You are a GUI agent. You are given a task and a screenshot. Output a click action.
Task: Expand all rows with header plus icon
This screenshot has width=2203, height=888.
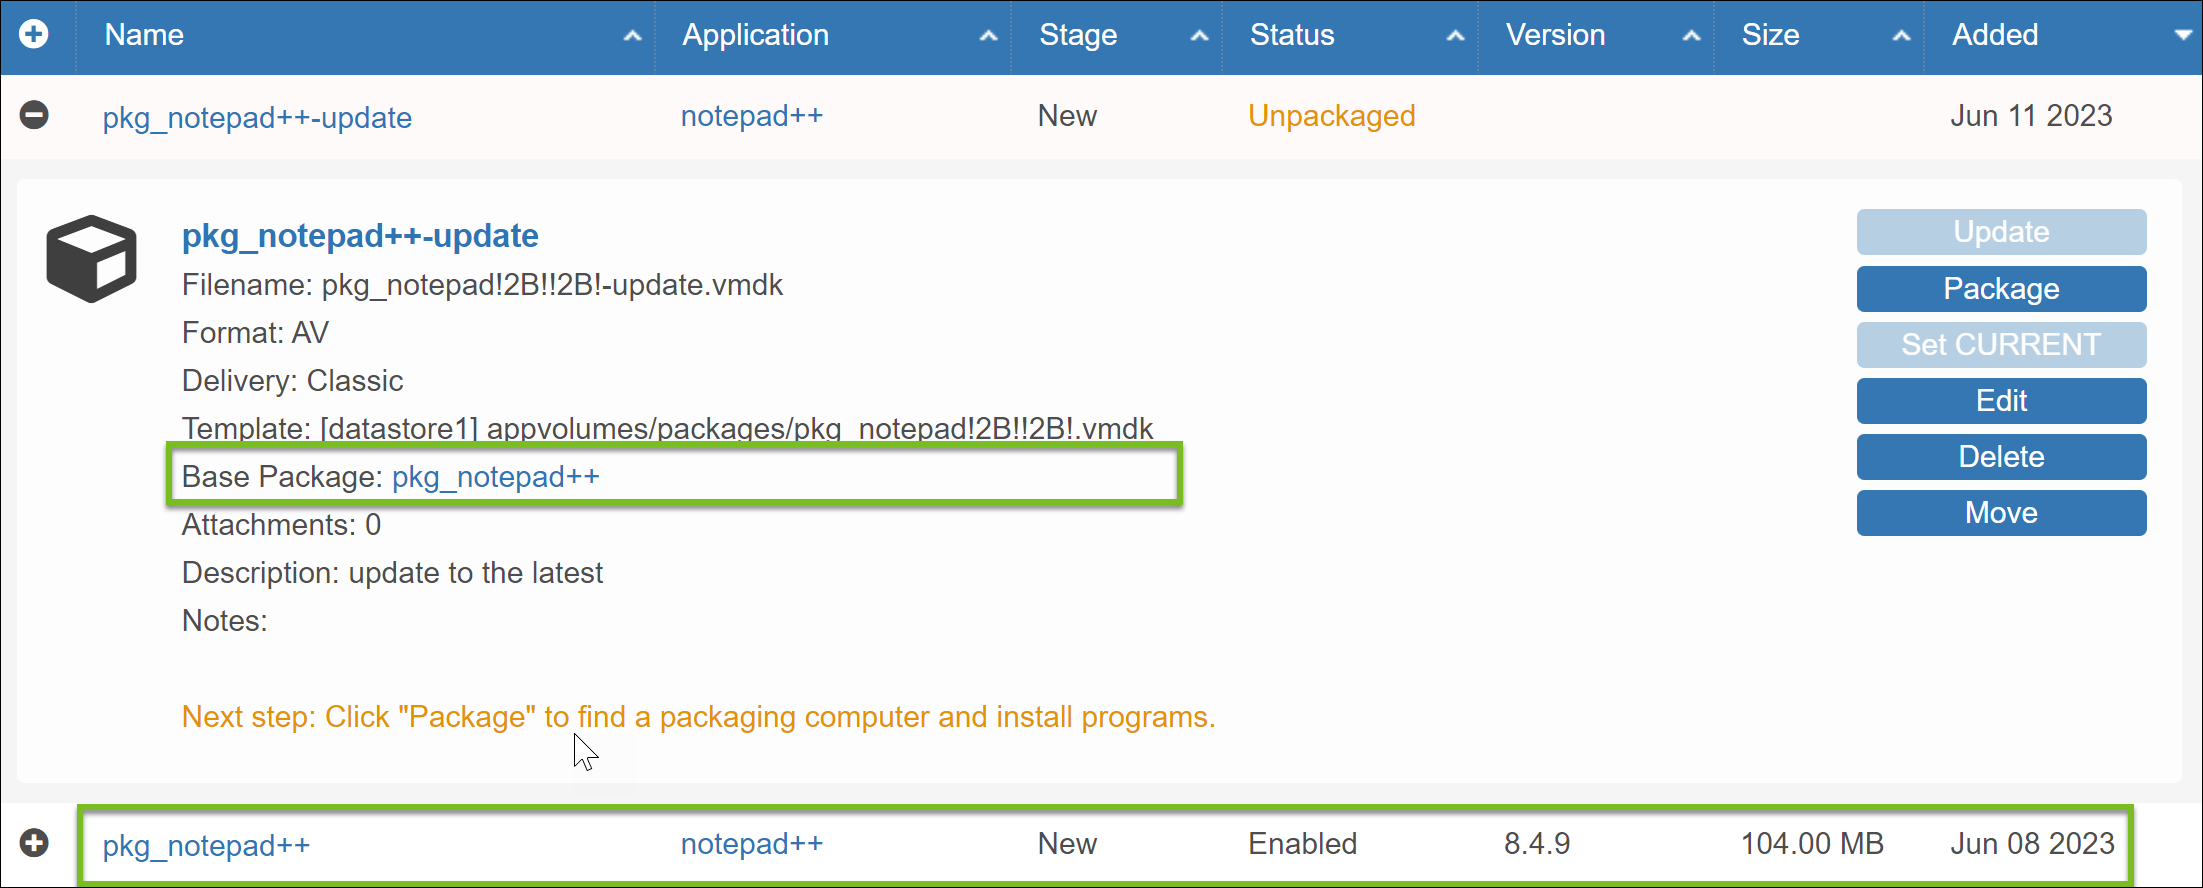pos(34,34)
